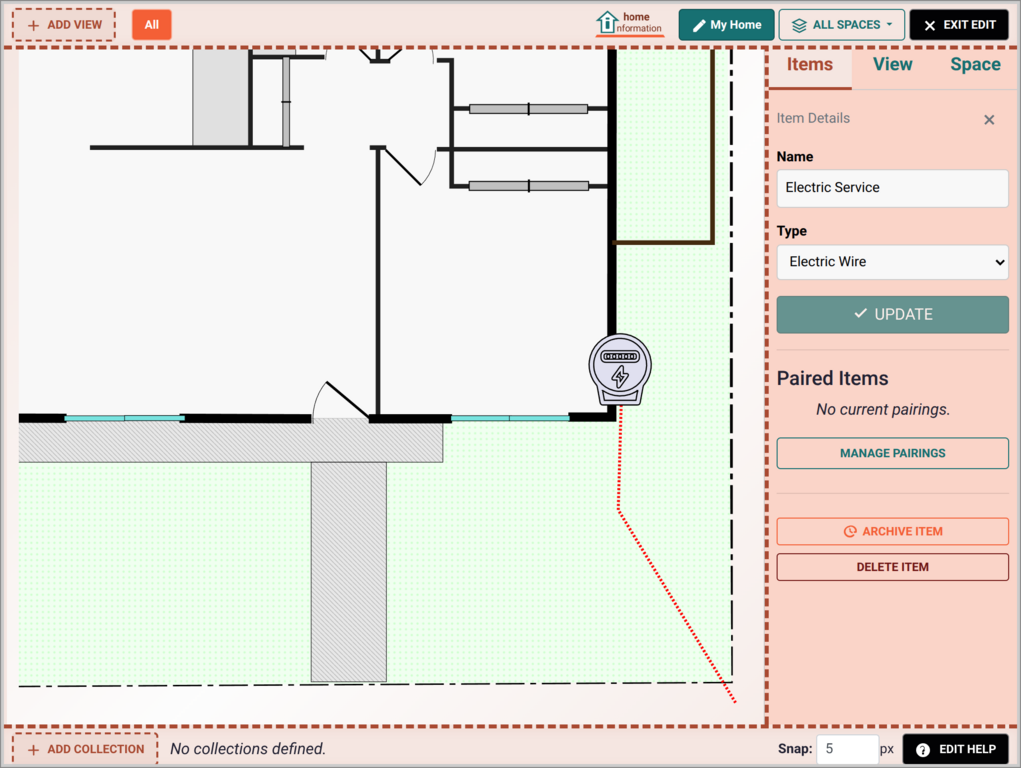This screenshot has width=1021, height=768.
Task: Open the Type dropdown showing Electric Wire
Action: coord(892,262)
